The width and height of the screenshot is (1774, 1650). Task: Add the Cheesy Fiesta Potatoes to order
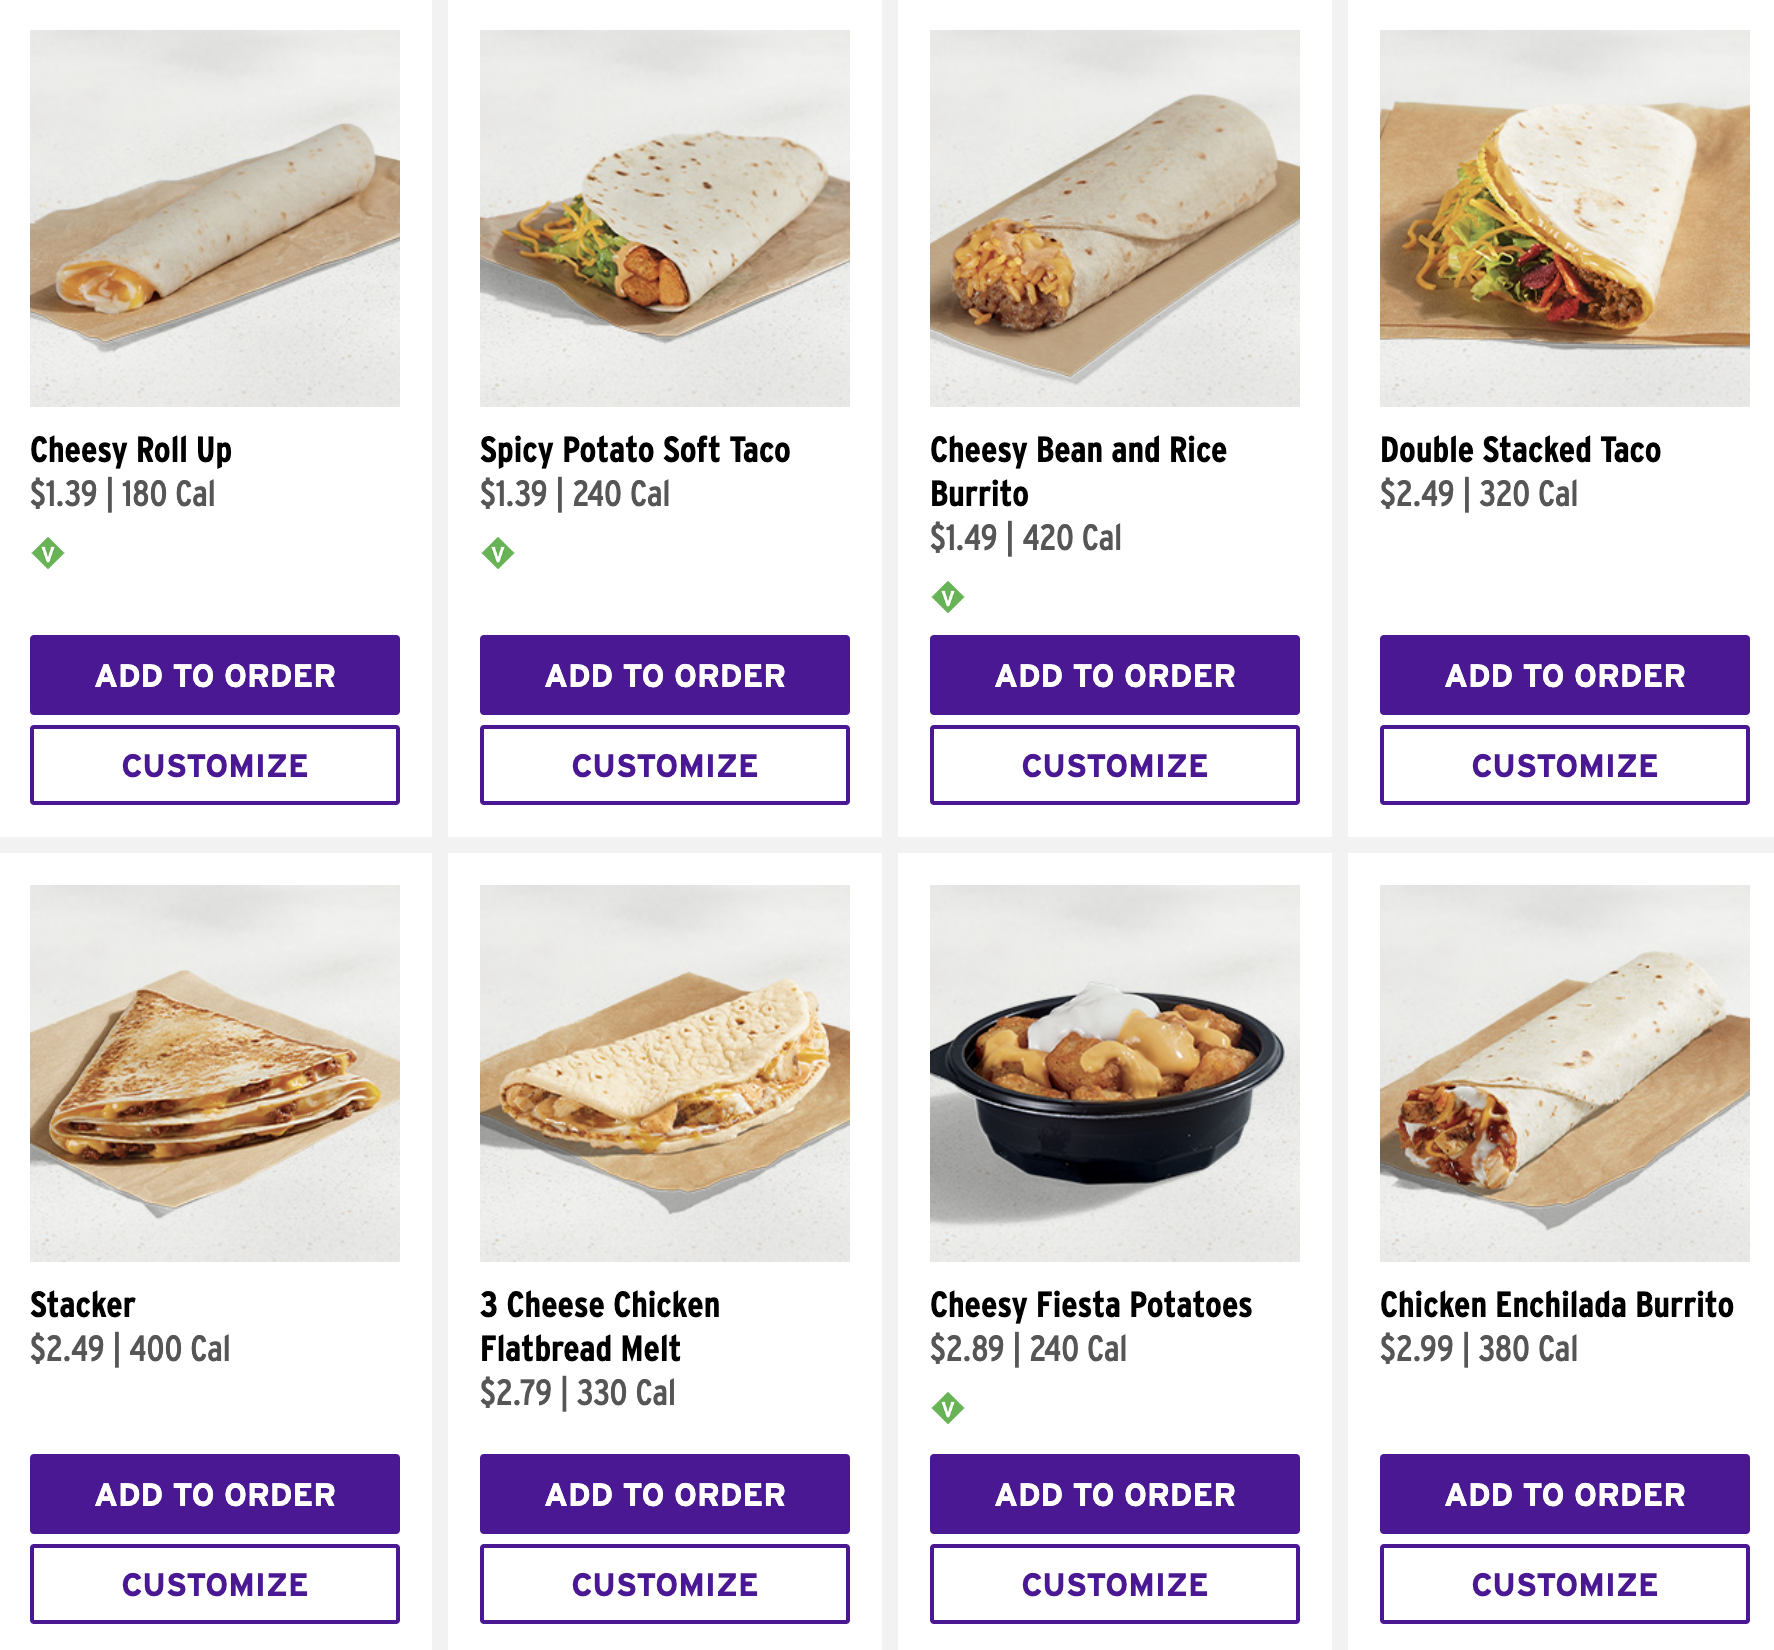(1113, 1494)
